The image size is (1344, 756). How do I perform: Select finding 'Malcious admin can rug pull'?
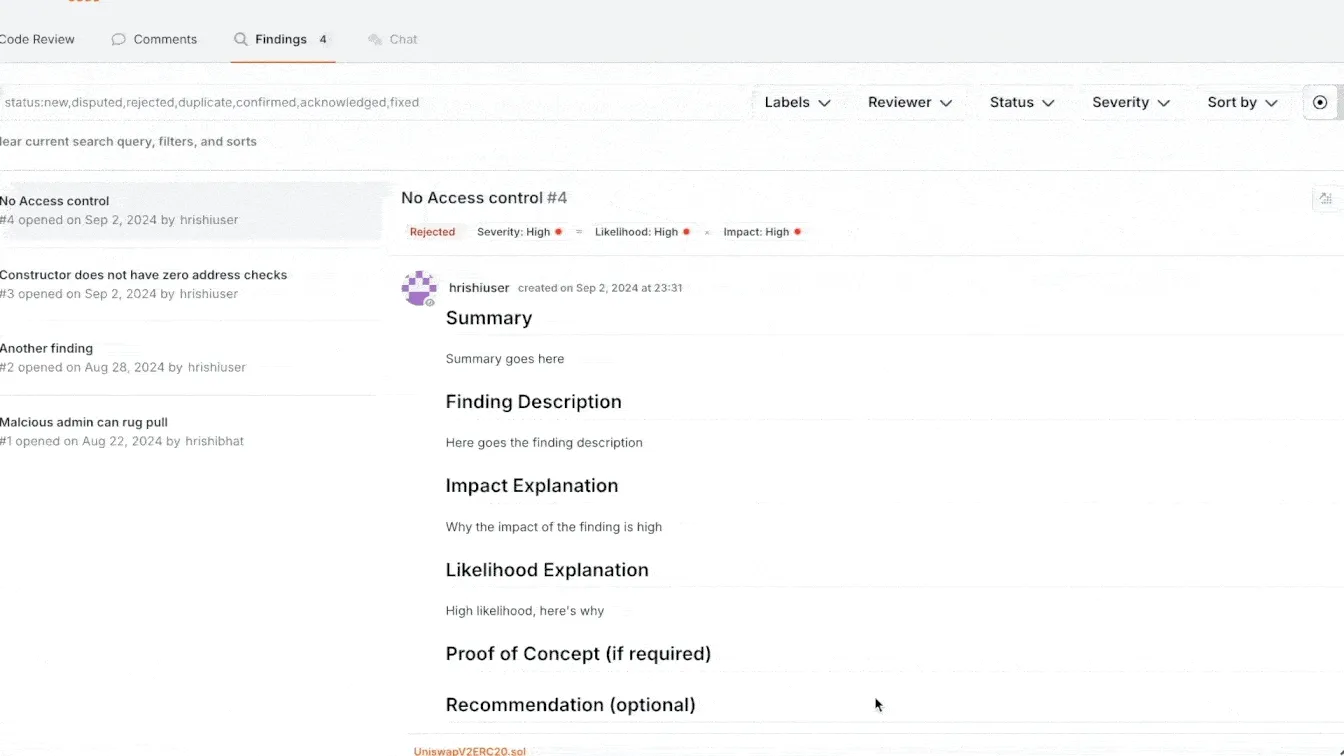(84, 422)
